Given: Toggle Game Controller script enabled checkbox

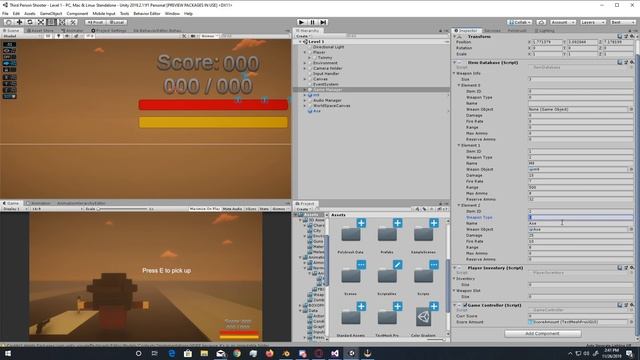Looking at the screenshot, I should click(x=465, y=305).
